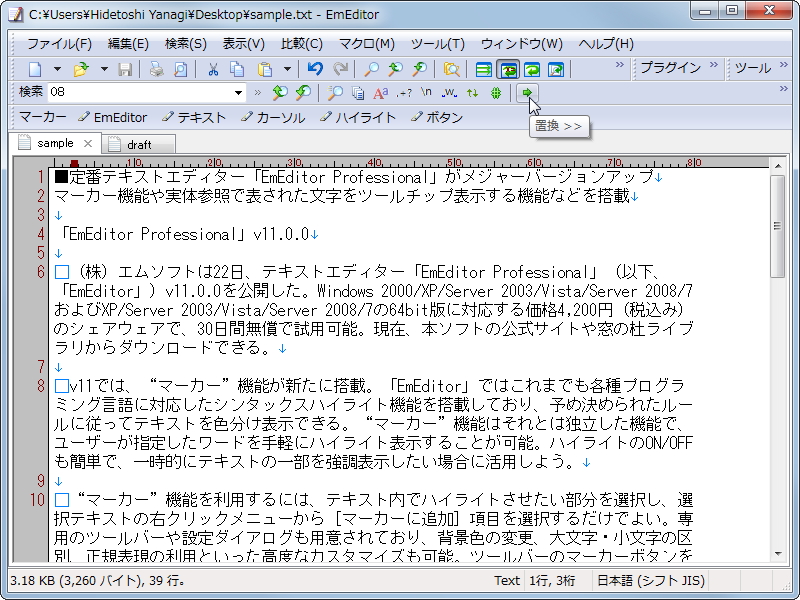Enable regular expressions with the .+? toggle

(404, 92)
